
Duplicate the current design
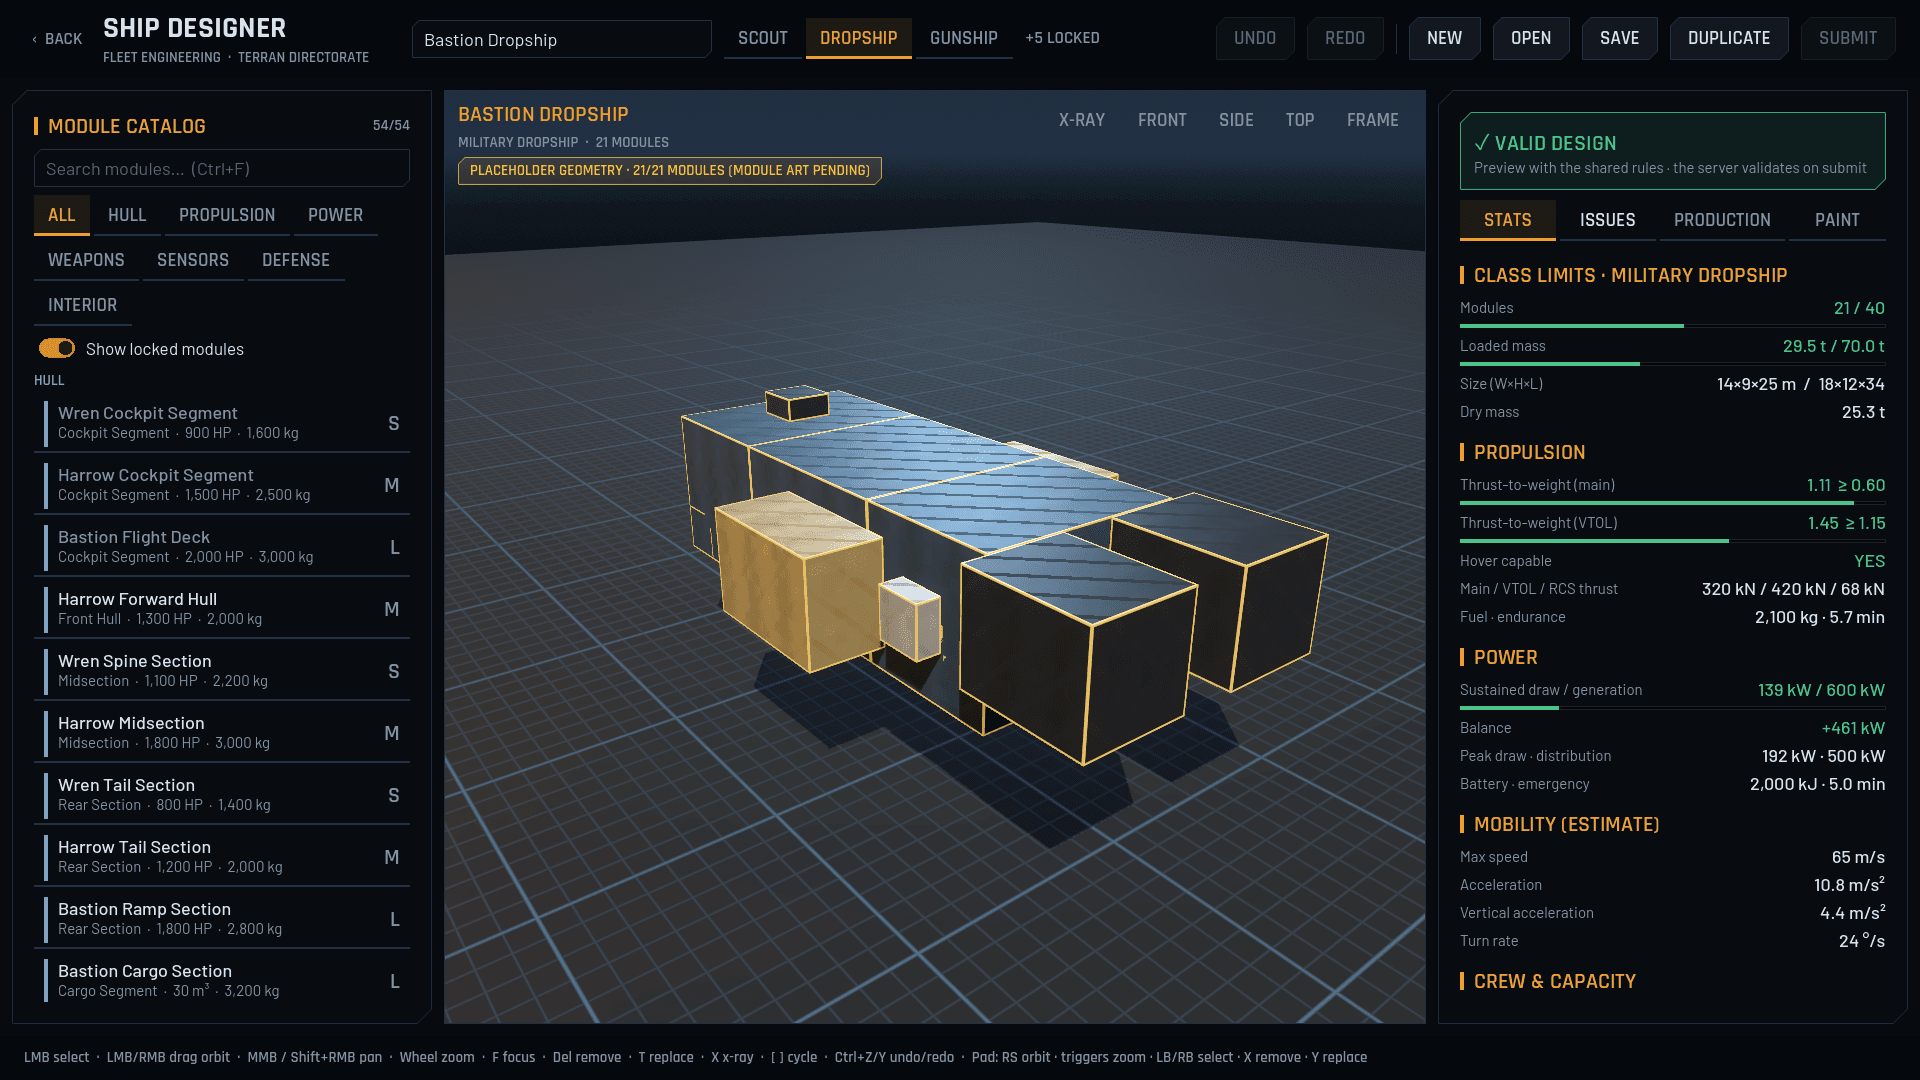pos(1729,38)
